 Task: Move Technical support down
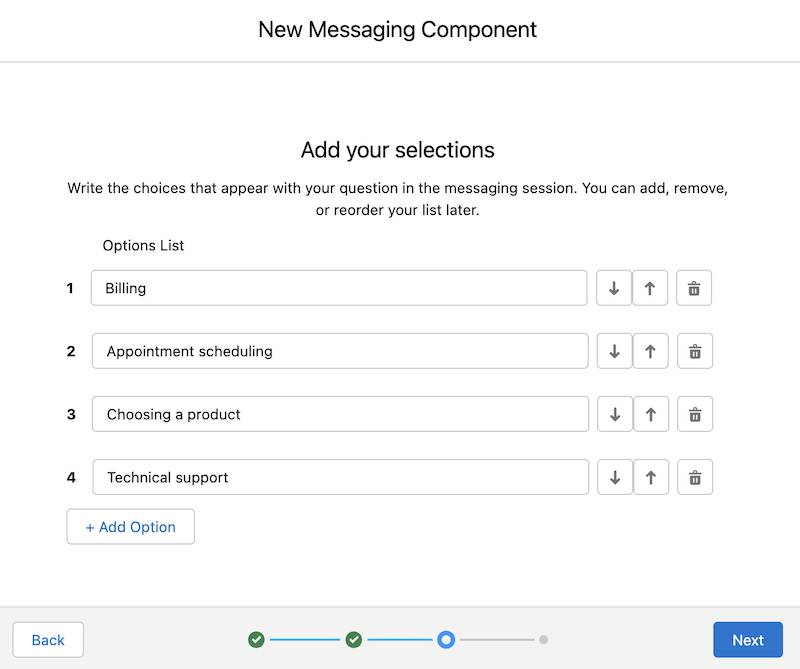[x=614, y=477]
